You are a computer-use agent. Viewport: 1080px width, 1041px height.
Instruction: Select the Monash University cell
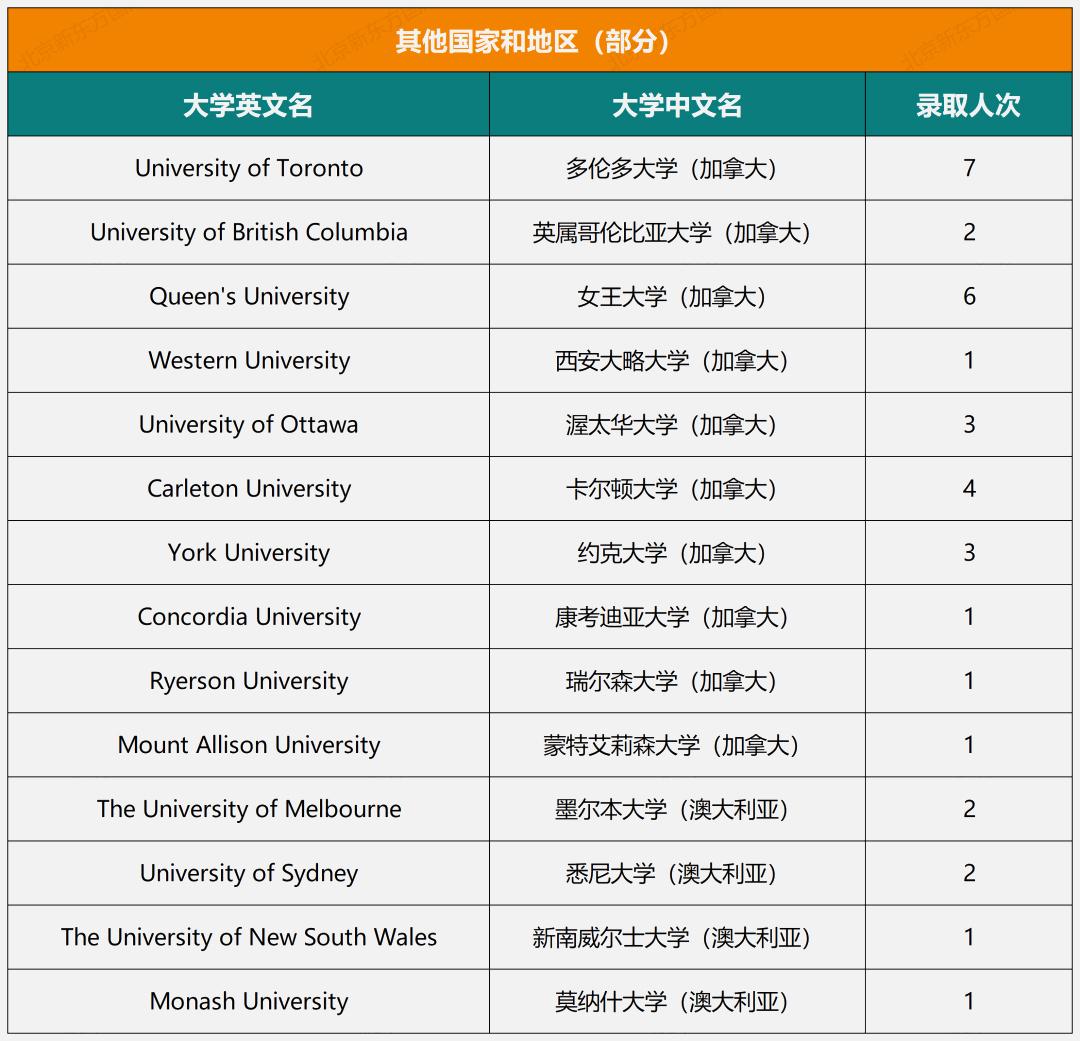coord(249,1001)
